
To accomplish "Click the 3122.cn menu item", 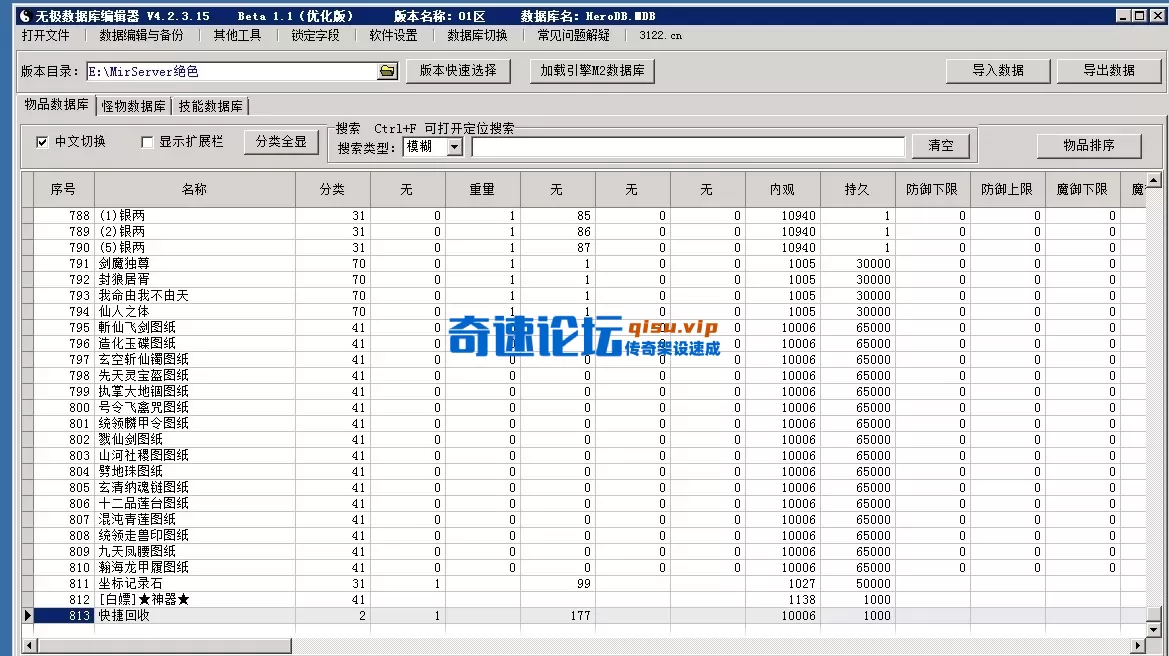I will pyautogui.click(x=661, y=35).
